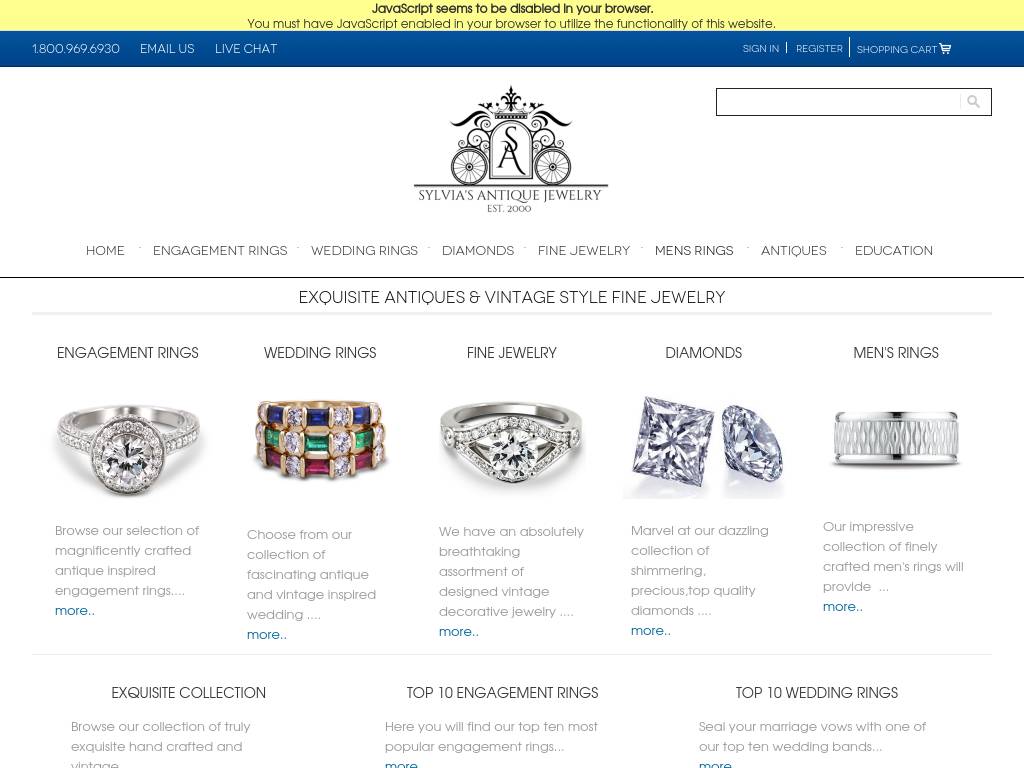Open the Live Chat link
The image size is (1024, 768).
click(x=246, y=49)
